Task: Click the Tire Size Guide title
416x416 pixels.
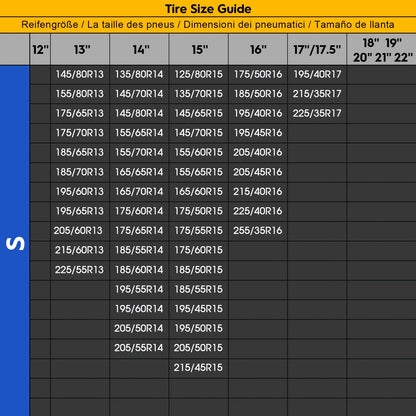Action: (x=208, y=9)
